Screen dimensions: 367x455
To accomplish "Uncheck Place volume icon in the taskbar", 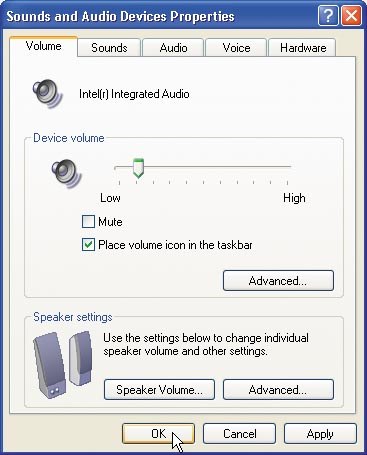I will 88,245.
